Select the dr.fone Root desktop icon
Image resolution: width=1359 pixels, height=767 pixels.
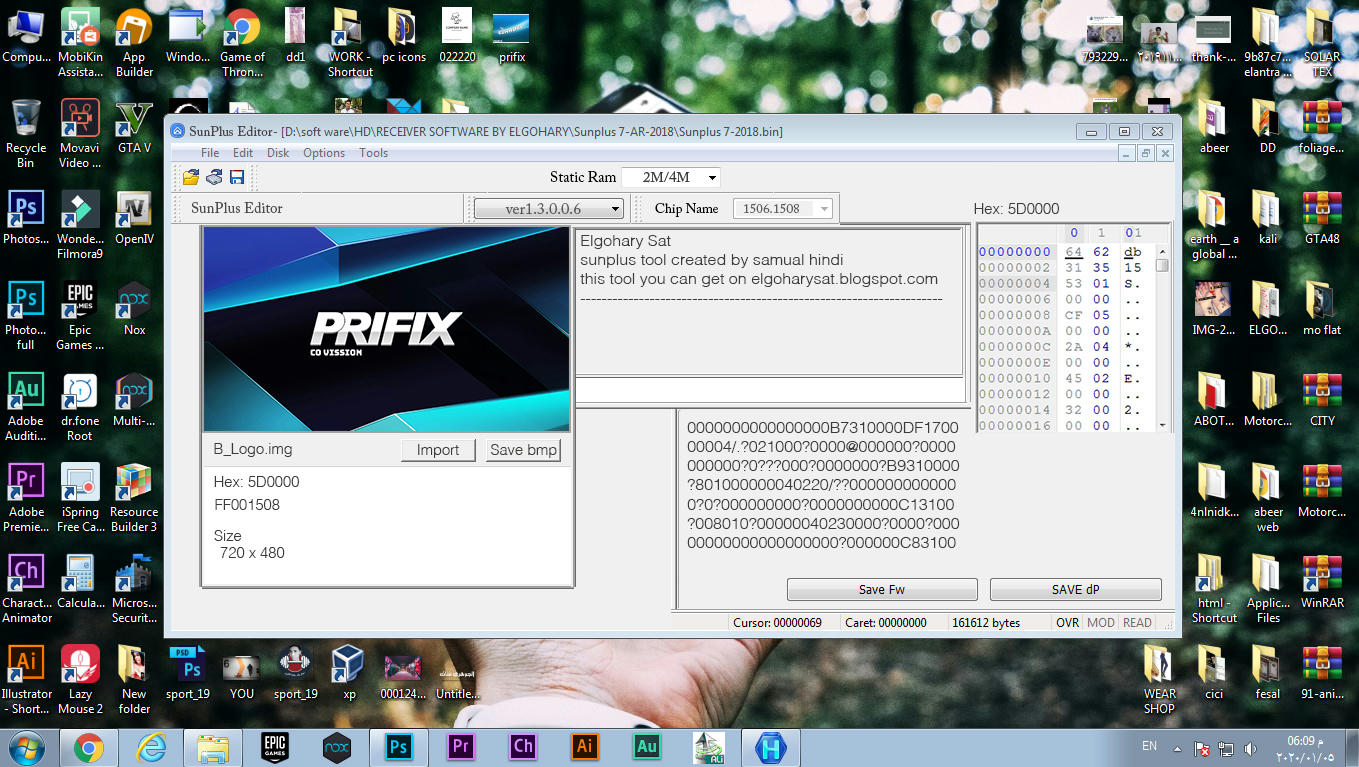(80, 407)
